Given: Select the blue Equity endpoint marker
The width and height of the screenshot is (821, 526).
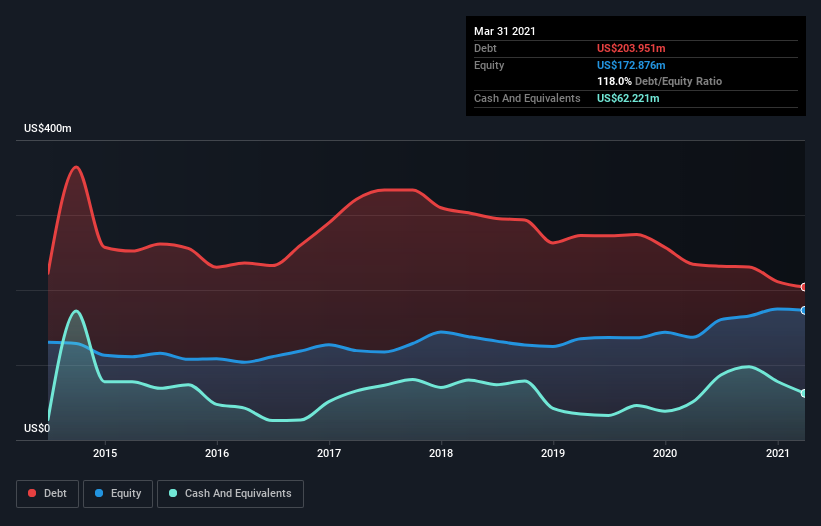Looking at the screenshot, I should click(804, 310).
